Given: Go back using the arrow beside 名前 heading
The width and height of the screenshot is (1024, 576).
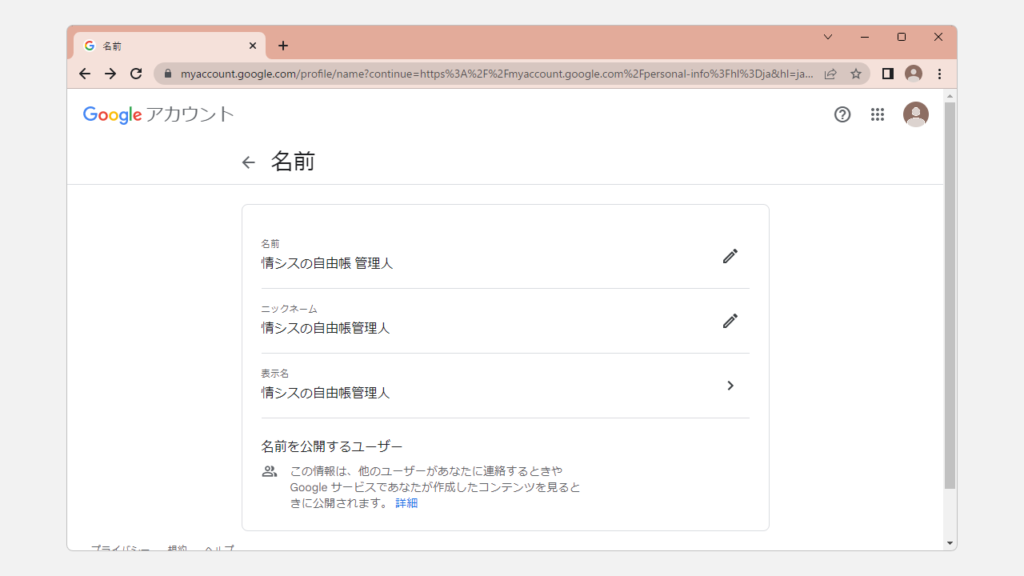Looking at the screenshot, I should tap(249, 162).
